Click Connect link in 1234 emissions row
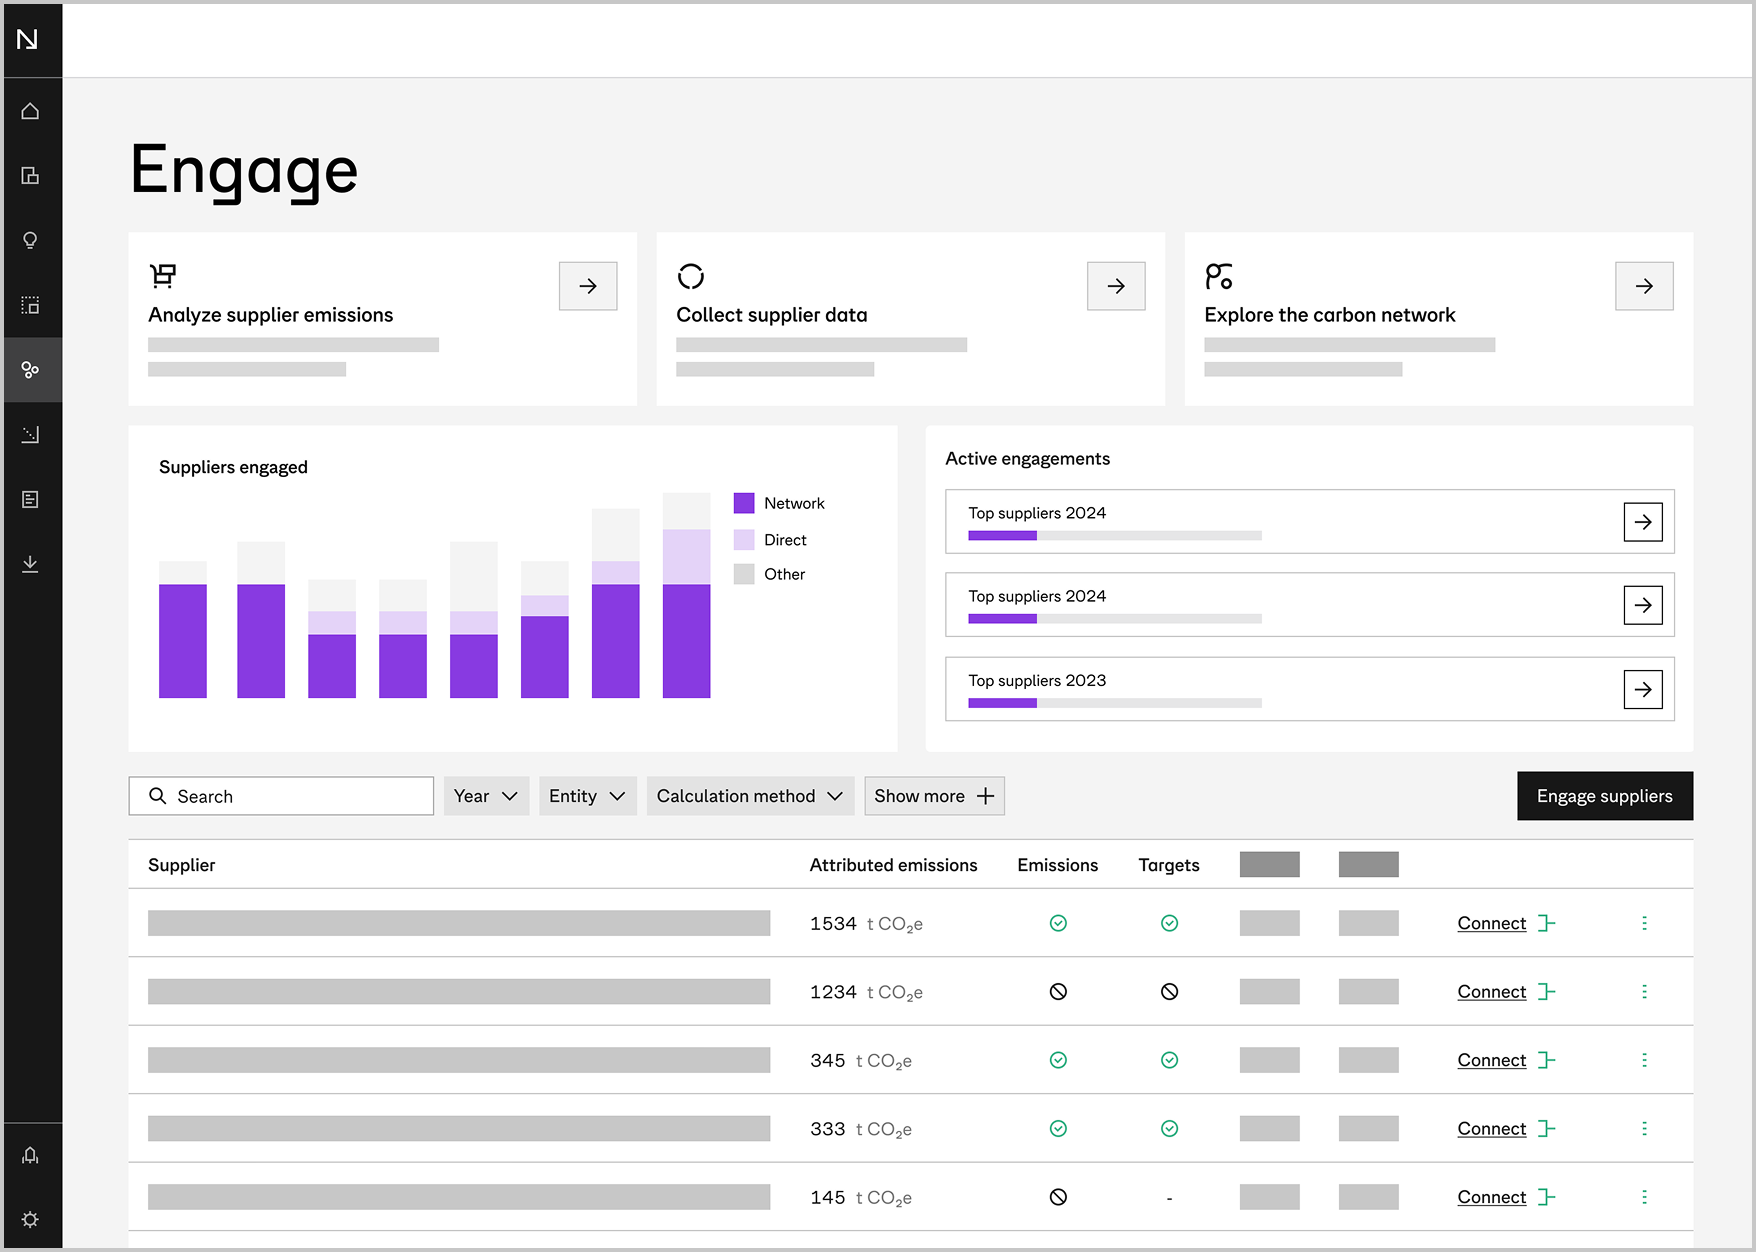 [1491, 992]
